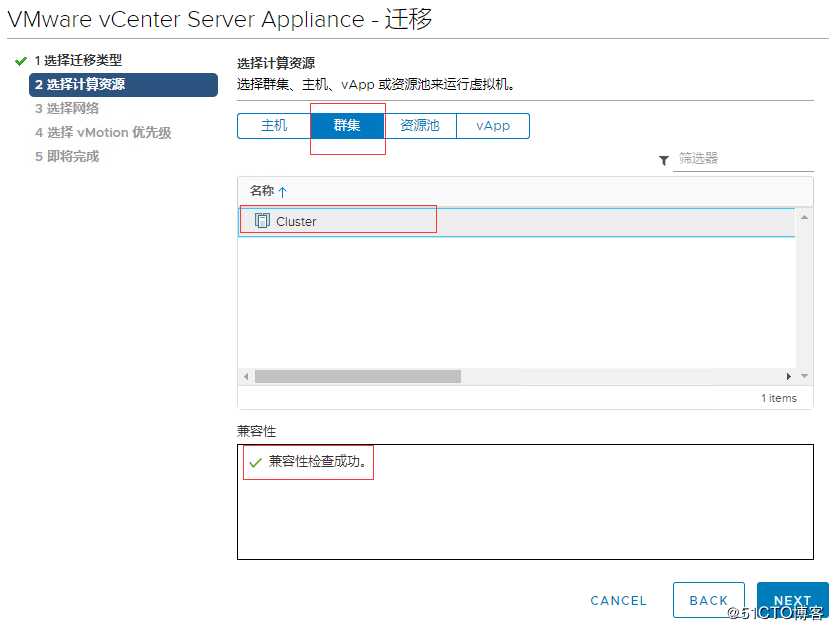Open step 1 选择迁移类型
Screen dimensions: 834x630
[78, 61]
